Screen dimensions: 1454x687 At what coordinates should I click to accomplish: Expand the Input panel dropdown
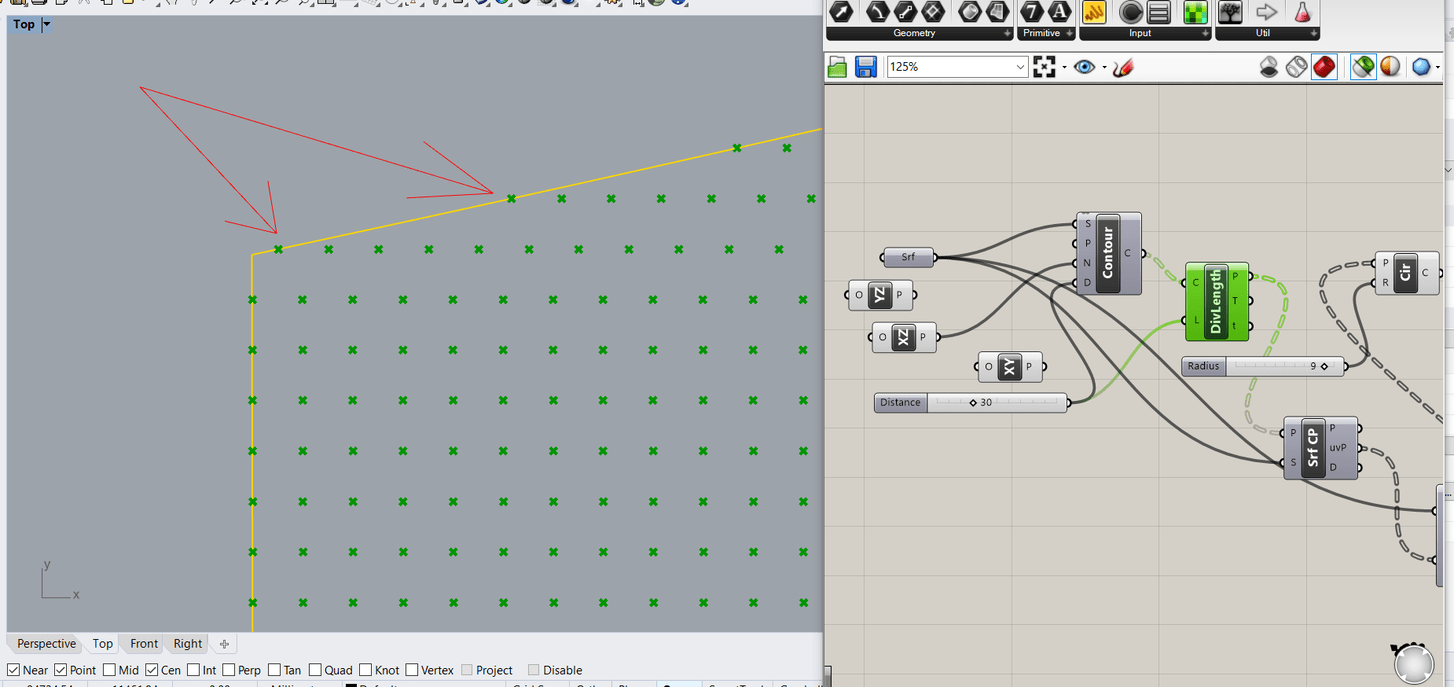[1203, 34]
